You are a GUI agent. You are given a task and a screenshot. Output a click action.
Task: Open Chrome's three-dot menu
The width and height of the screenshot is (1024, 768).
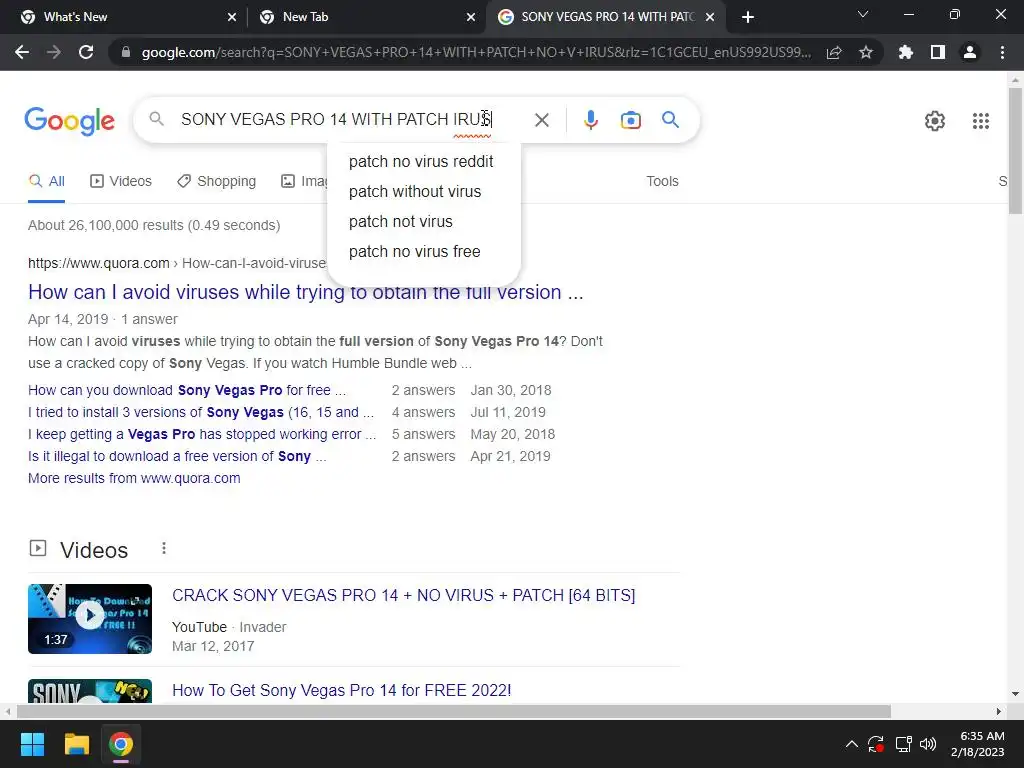coord(1002,52)
